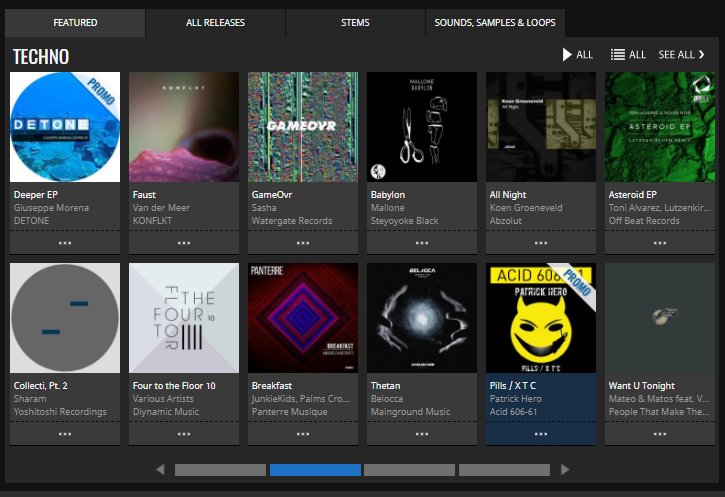Expand options under Collecti, Pt. 2
The image size is (725, 497).
click(x=65, y=434)
